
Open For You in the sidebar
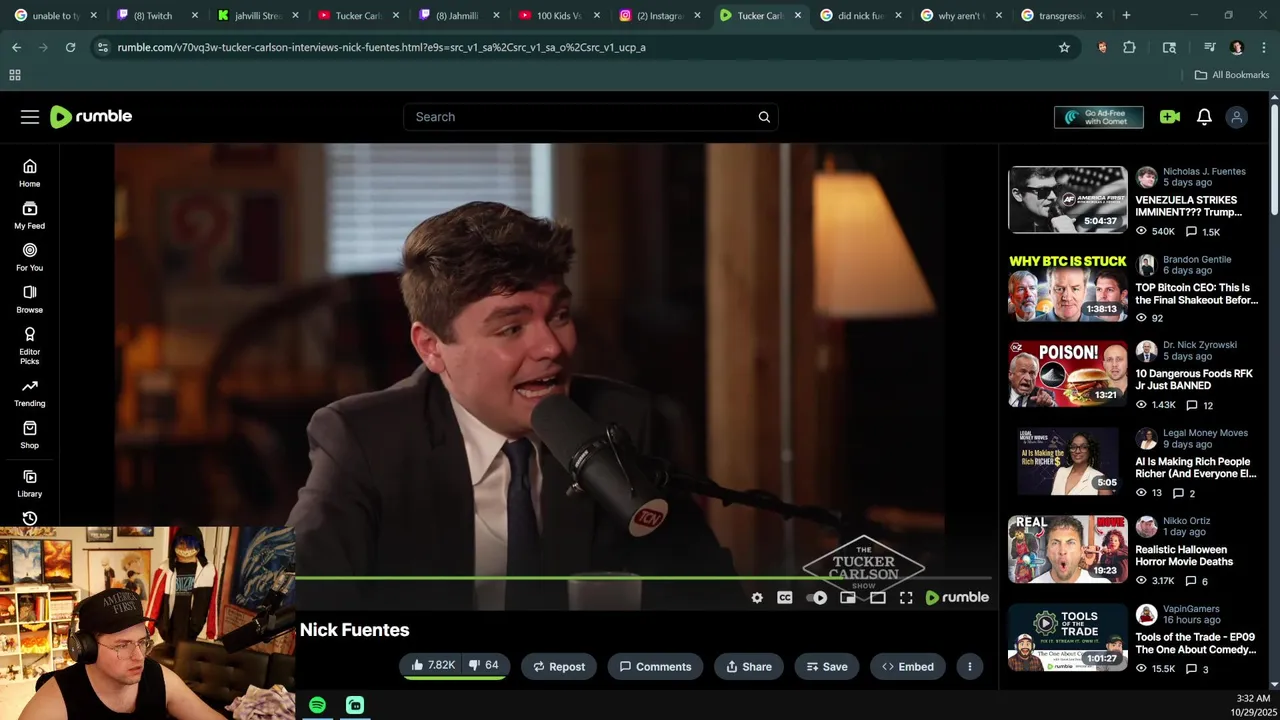[30, 257]
